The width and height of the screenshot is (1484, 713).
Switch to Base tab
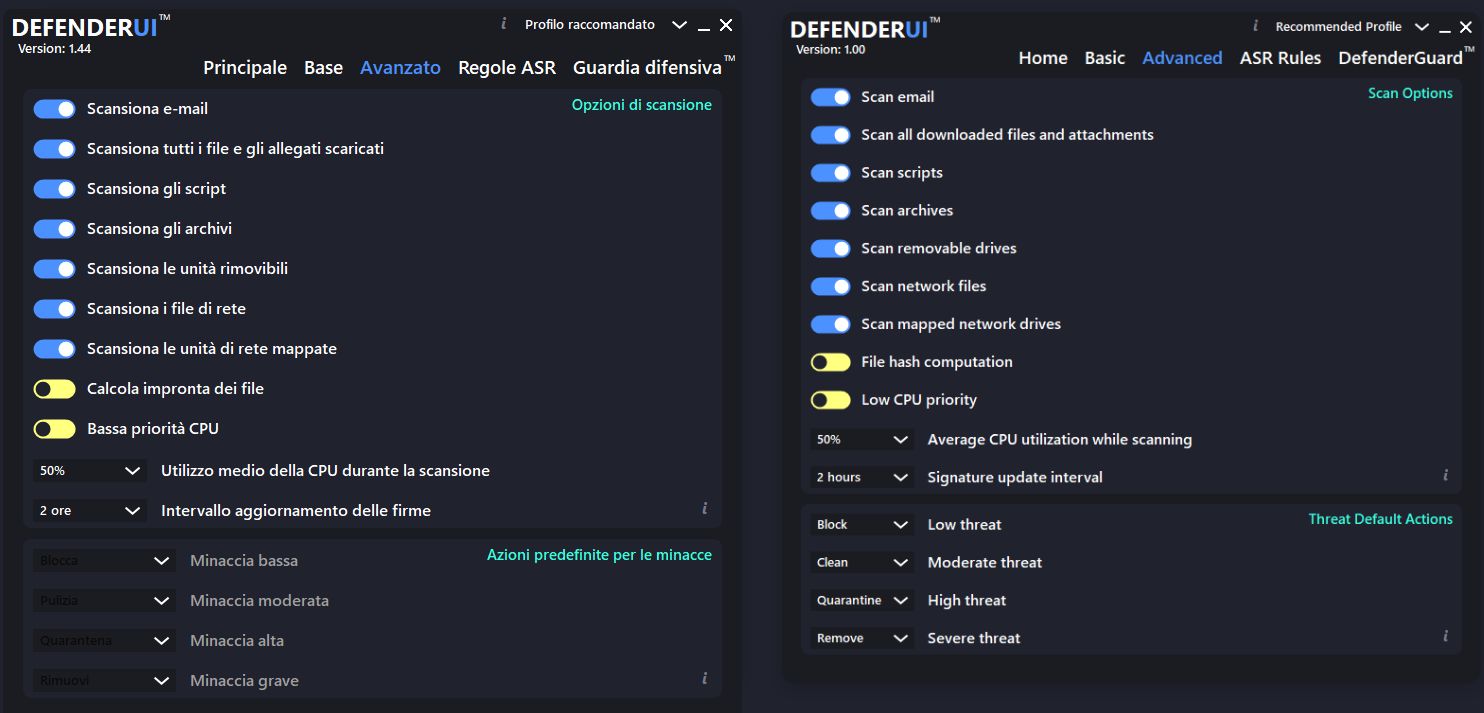point(323,68)
